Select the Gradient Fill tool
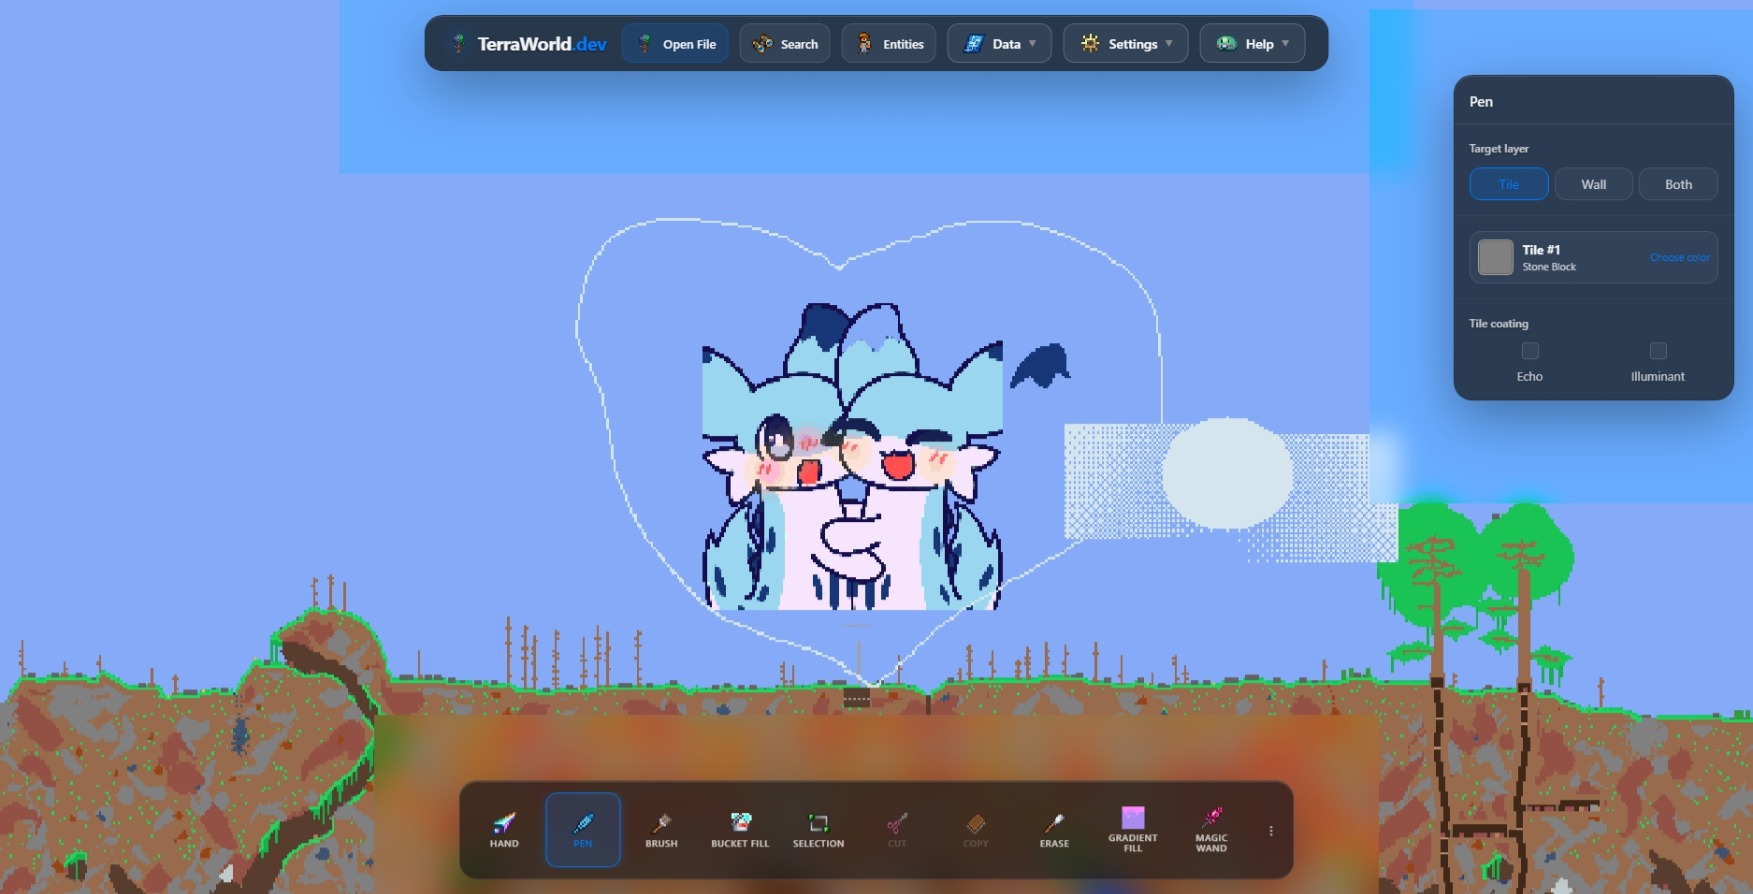 1133,830
